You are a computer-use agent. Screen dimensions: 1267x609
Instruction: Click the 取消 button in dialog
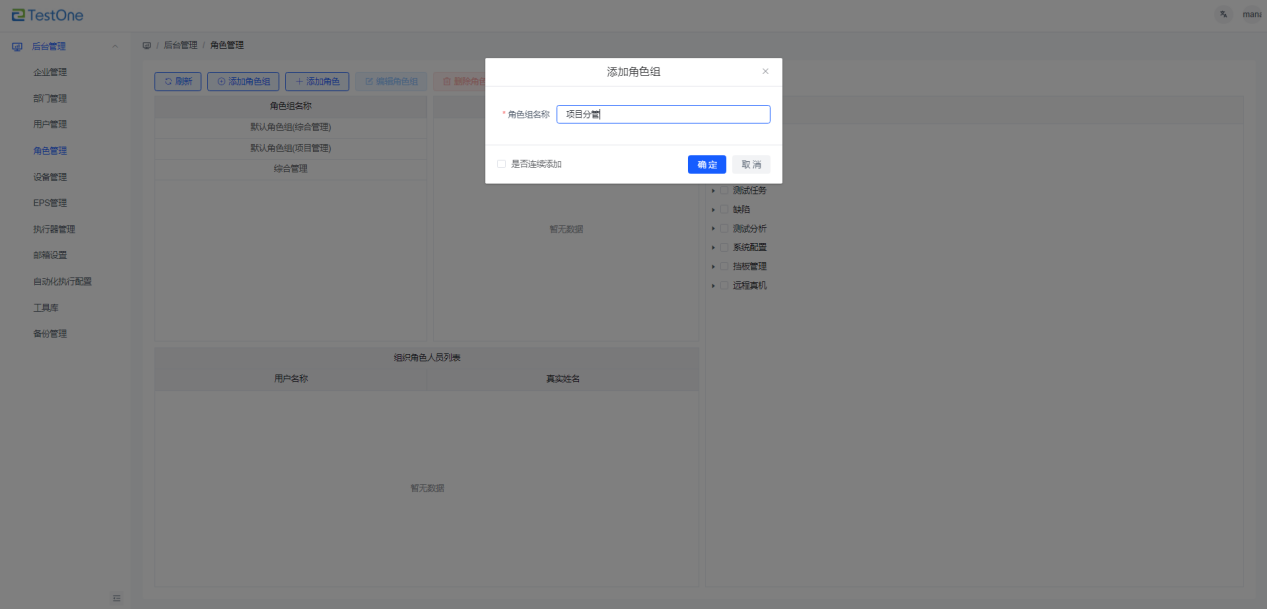click(751, 164)
